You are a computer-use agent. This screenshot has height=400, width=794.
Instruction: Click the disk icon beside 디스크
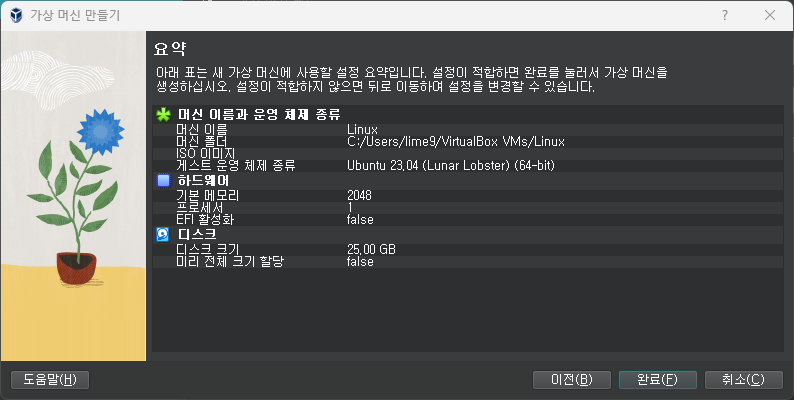tap(163, 234)
